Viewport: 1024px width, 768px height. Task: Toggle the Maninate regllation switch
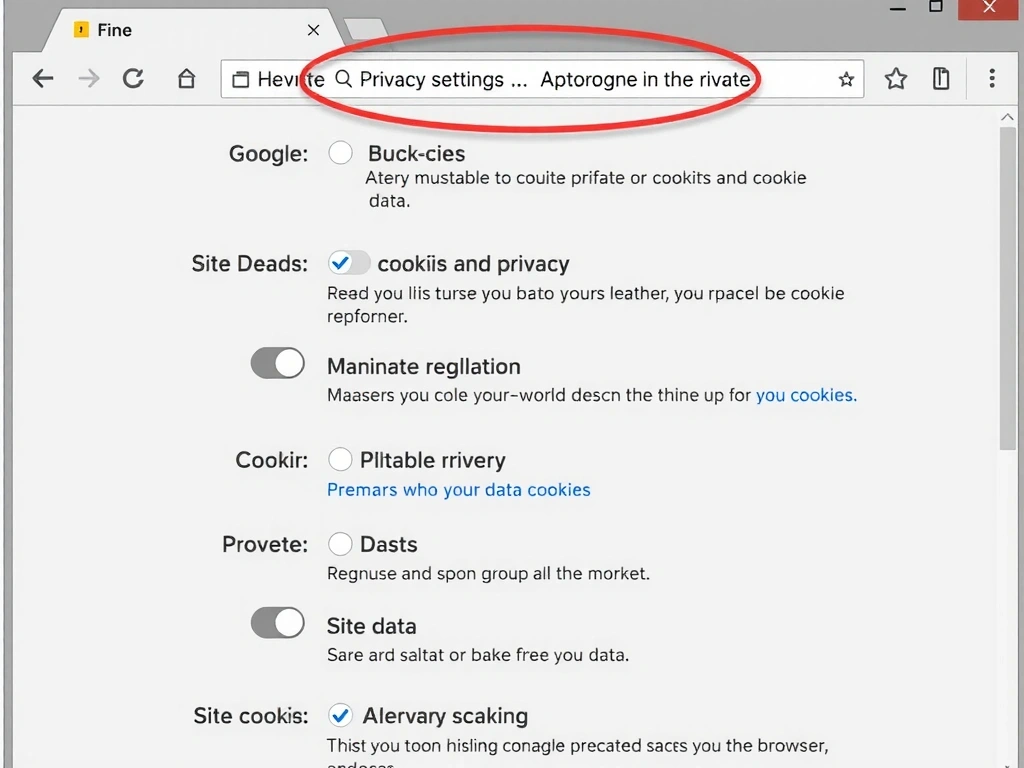click(x=277, y=363)
